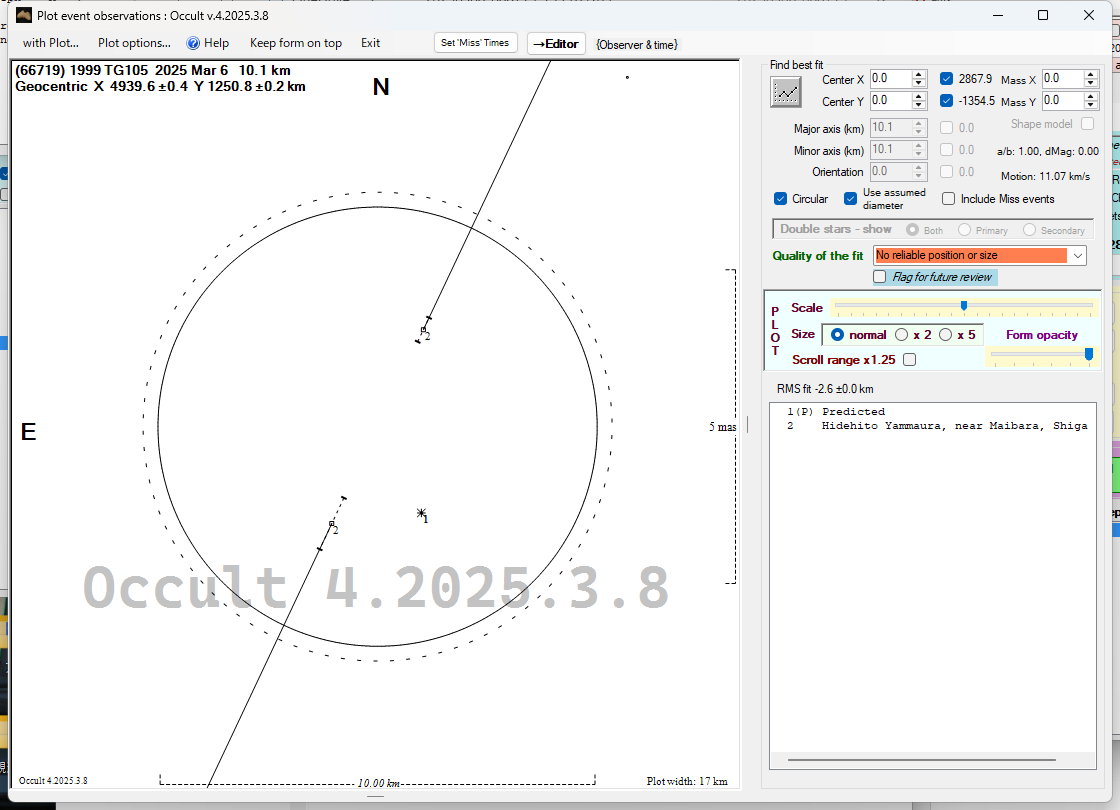Open the Plot options... menu

(x=134, y=43)
